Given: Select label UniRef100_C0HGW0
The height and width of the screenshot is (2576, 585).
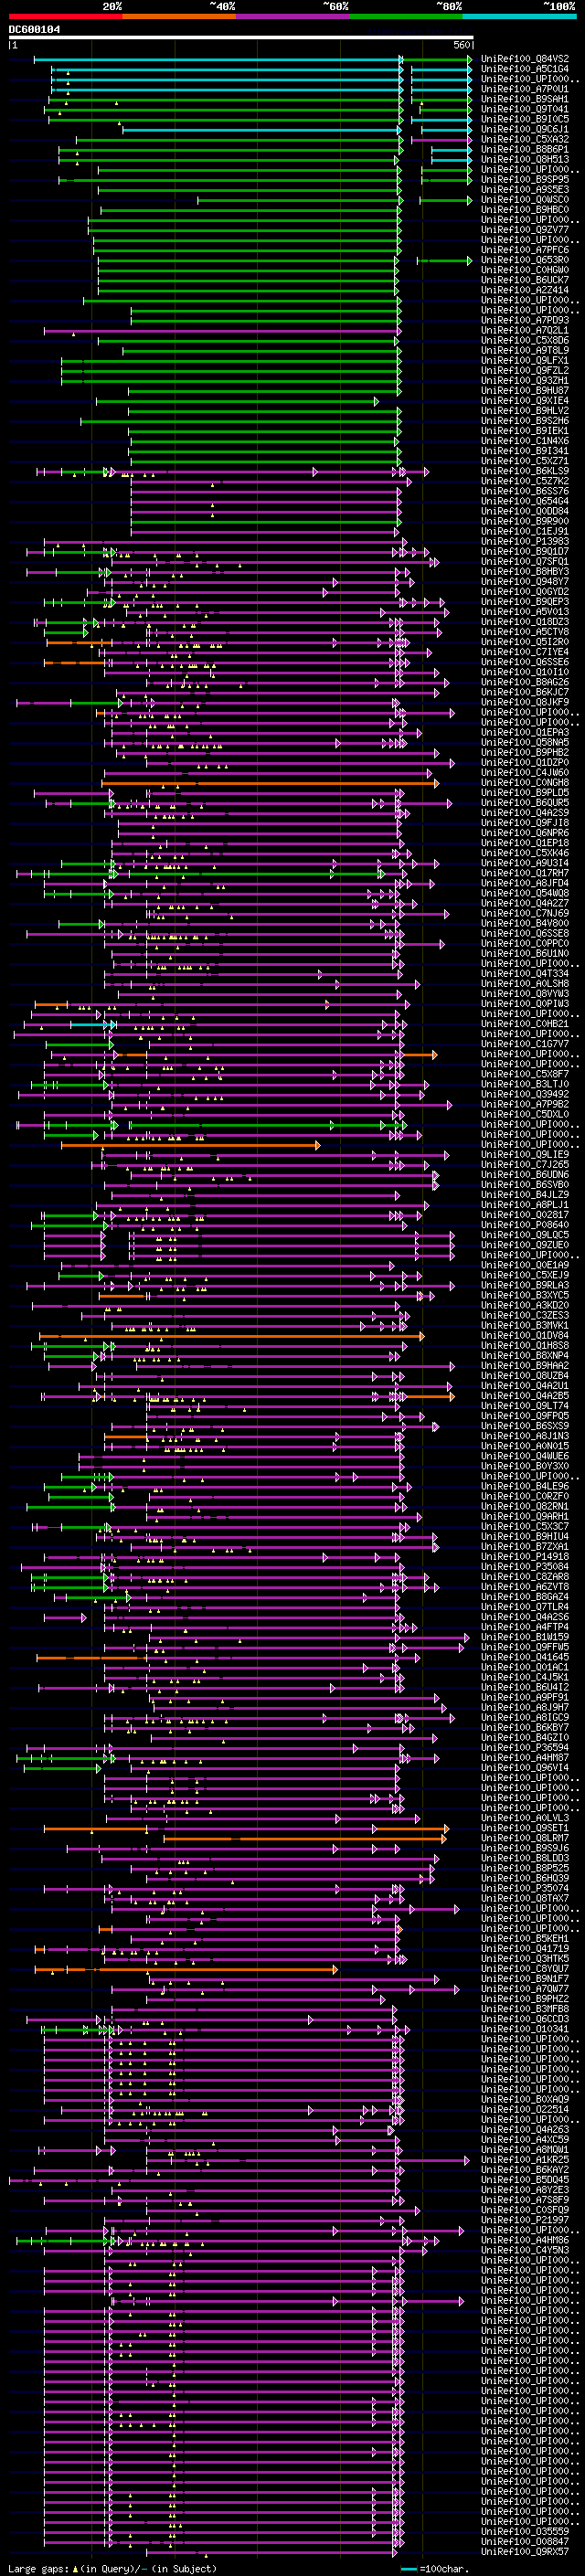Looking at the screenshot, I should point(525,270).
